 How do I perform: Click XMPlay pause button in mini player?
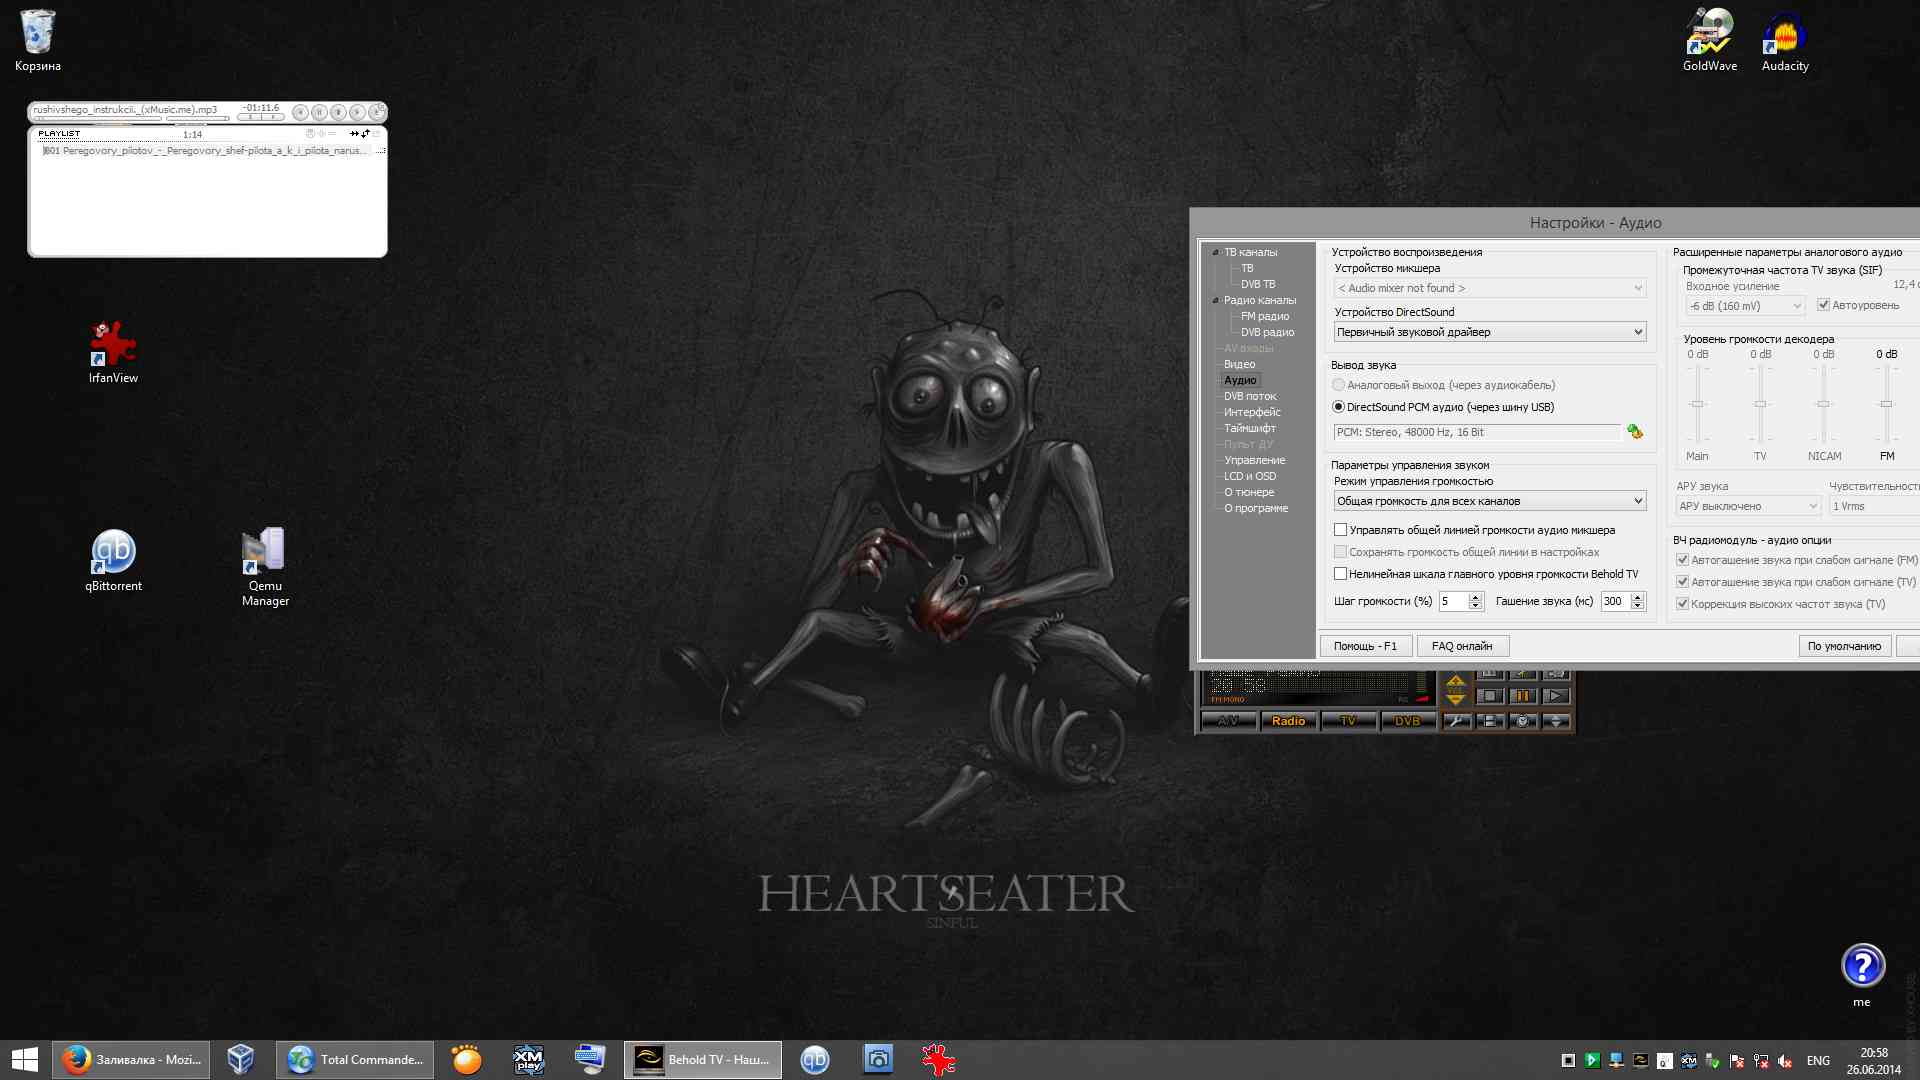(x=319, y=112)
